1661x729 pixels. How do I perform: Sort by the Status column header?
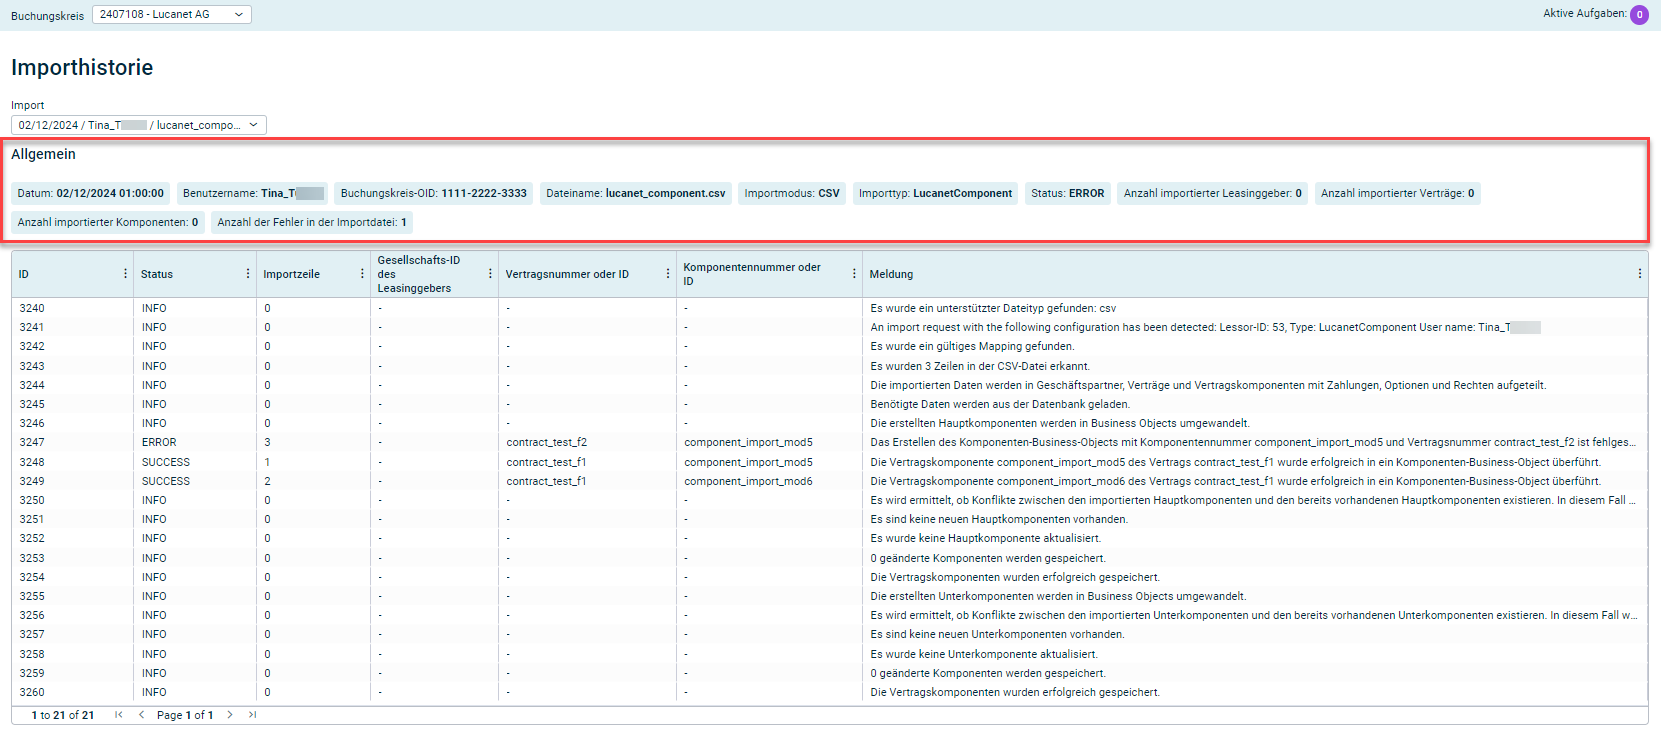[x=157, y=274]
